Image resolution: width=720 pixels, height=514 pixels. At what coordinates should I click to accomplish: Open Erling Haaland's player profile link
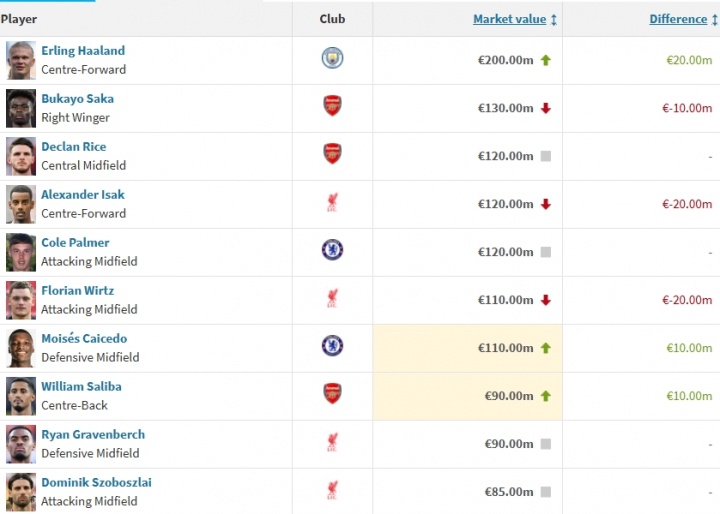83,51
